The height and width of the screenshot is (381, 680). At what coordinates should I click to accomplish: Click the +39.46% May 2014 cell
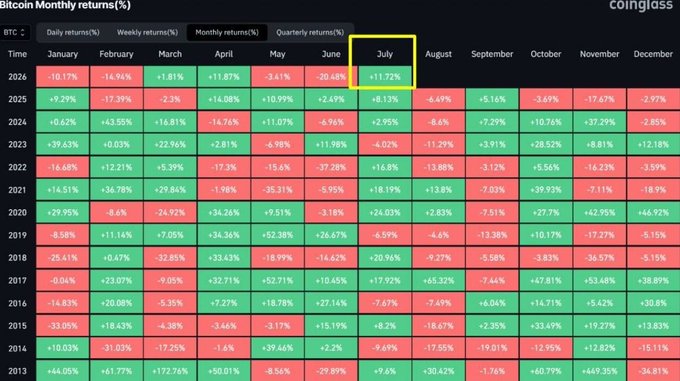pyautogui.click(x=278, y=348)
